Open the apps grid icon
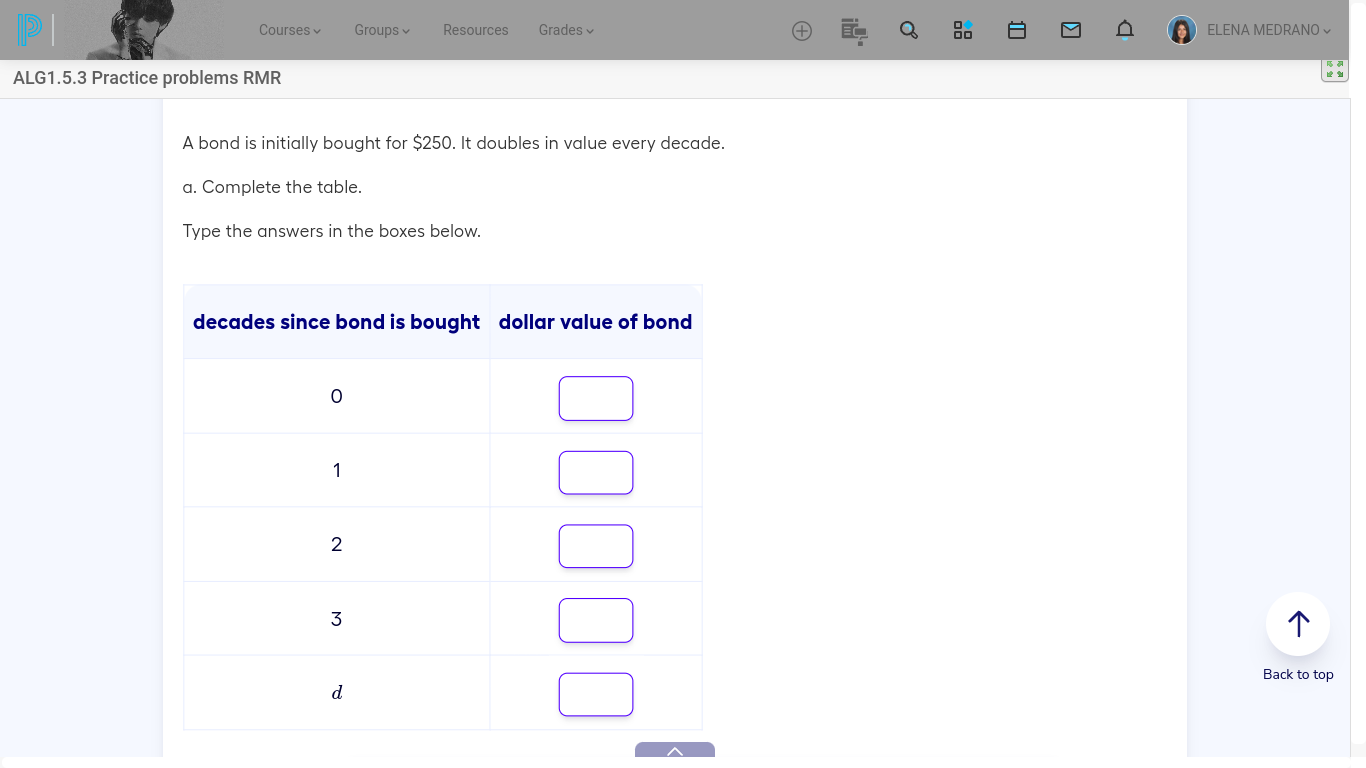Viewport: 1366px width, 768px height. [x=962, y=30]
